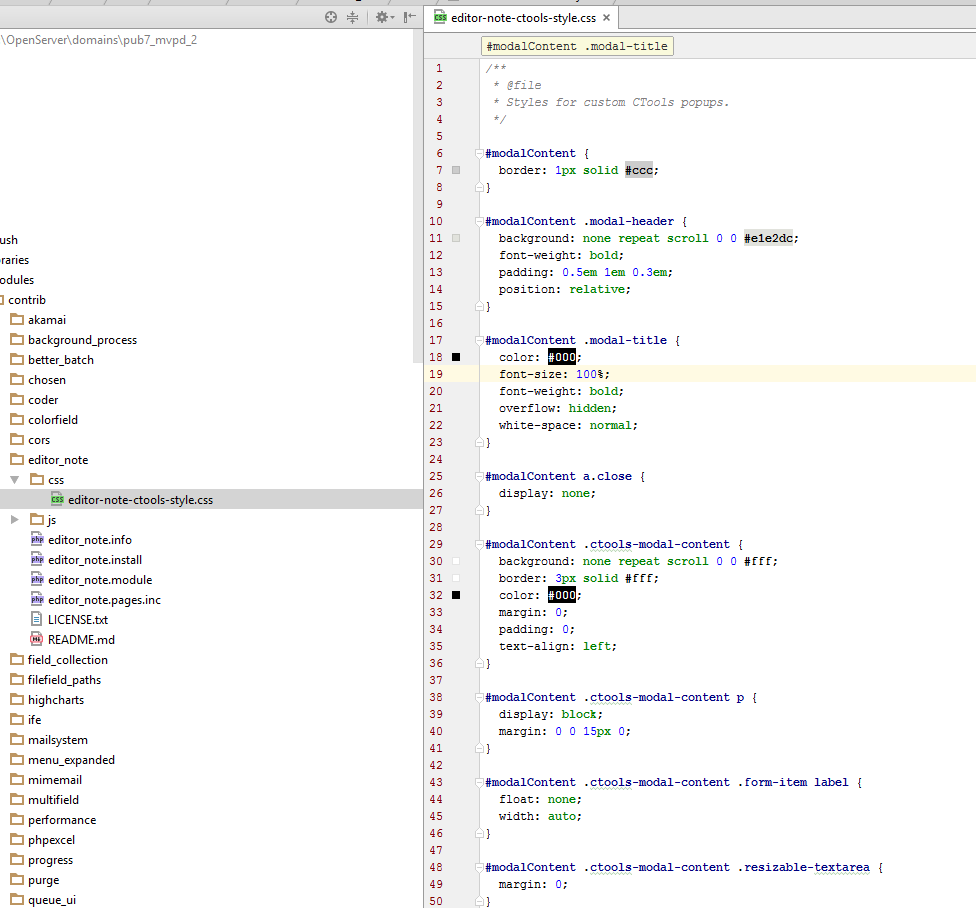The width and height of the screenshot is (976, 908).
Task: Close the editor-note-ctools-style.css tab
Action: click(606, 18)
